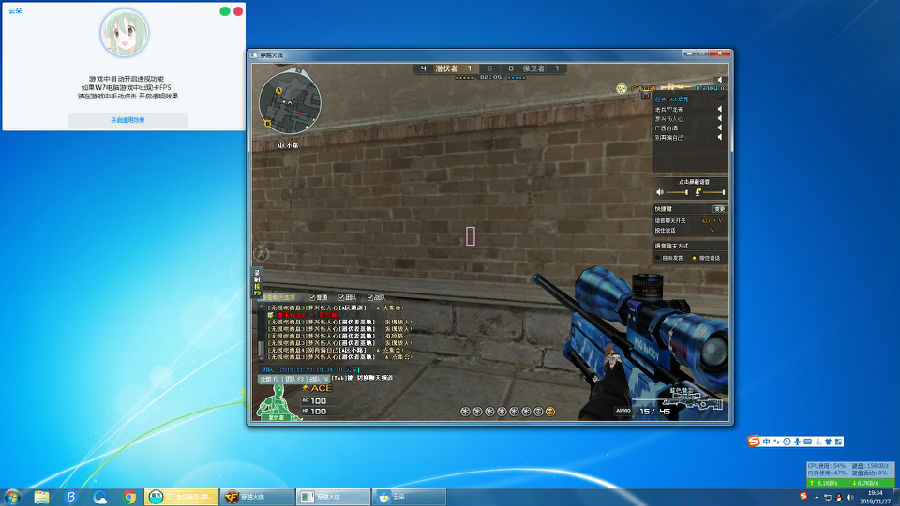Click the circular minimap in the game

[290, 102]
